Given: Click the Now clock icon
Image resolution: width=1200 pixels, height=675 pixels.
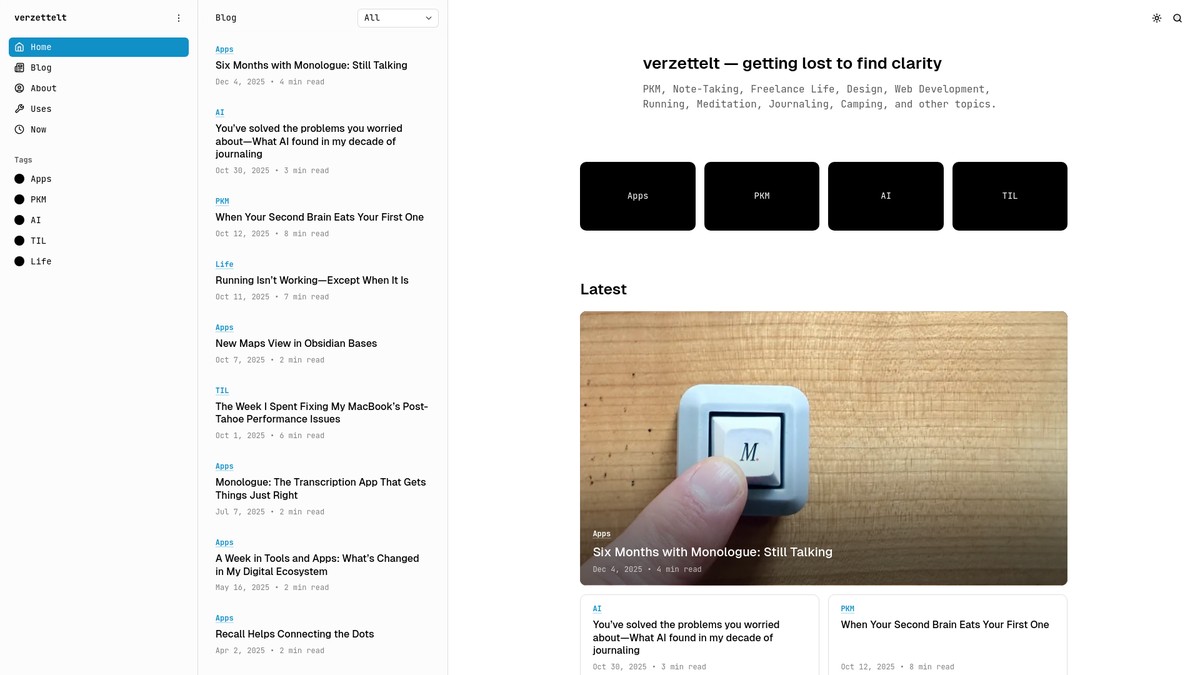Looking at the screenshot, I should [x=19, y=130].
